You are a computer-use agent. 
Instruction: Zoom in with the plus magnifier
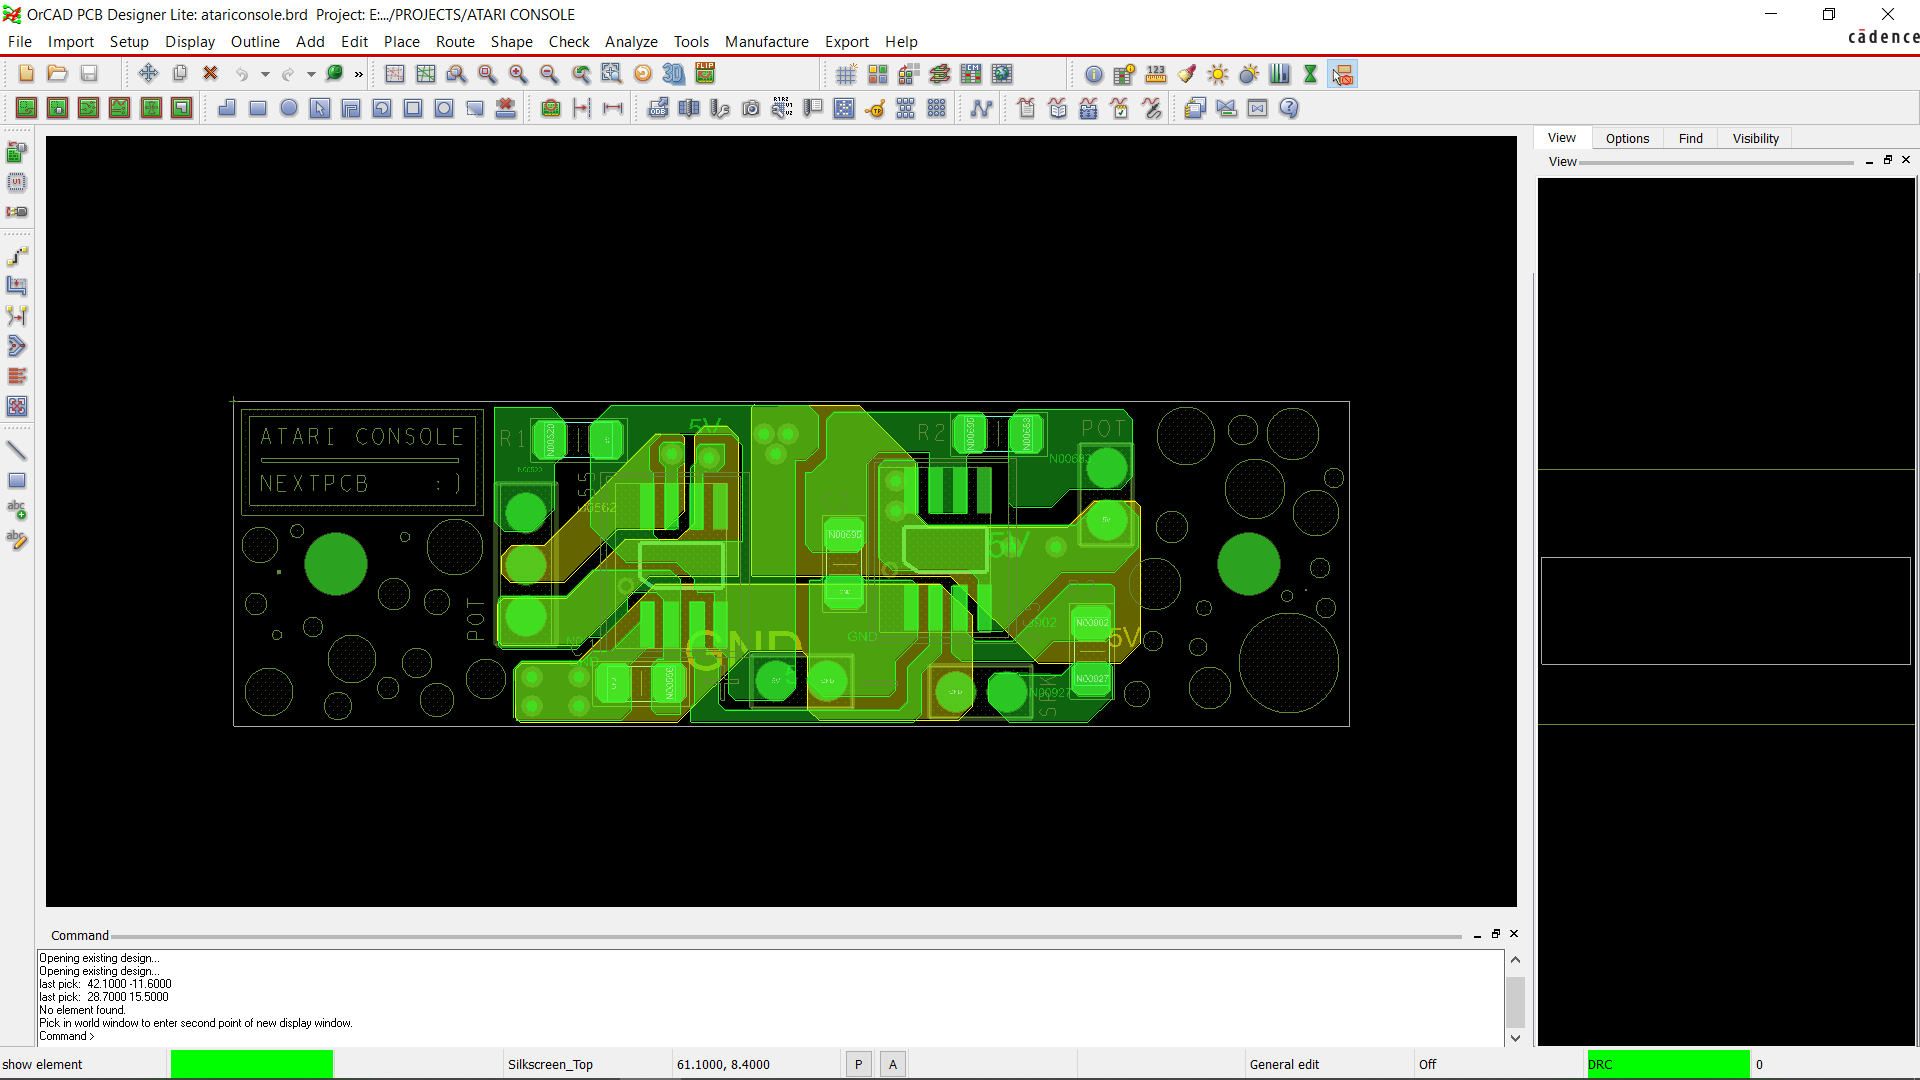point(518,74)
